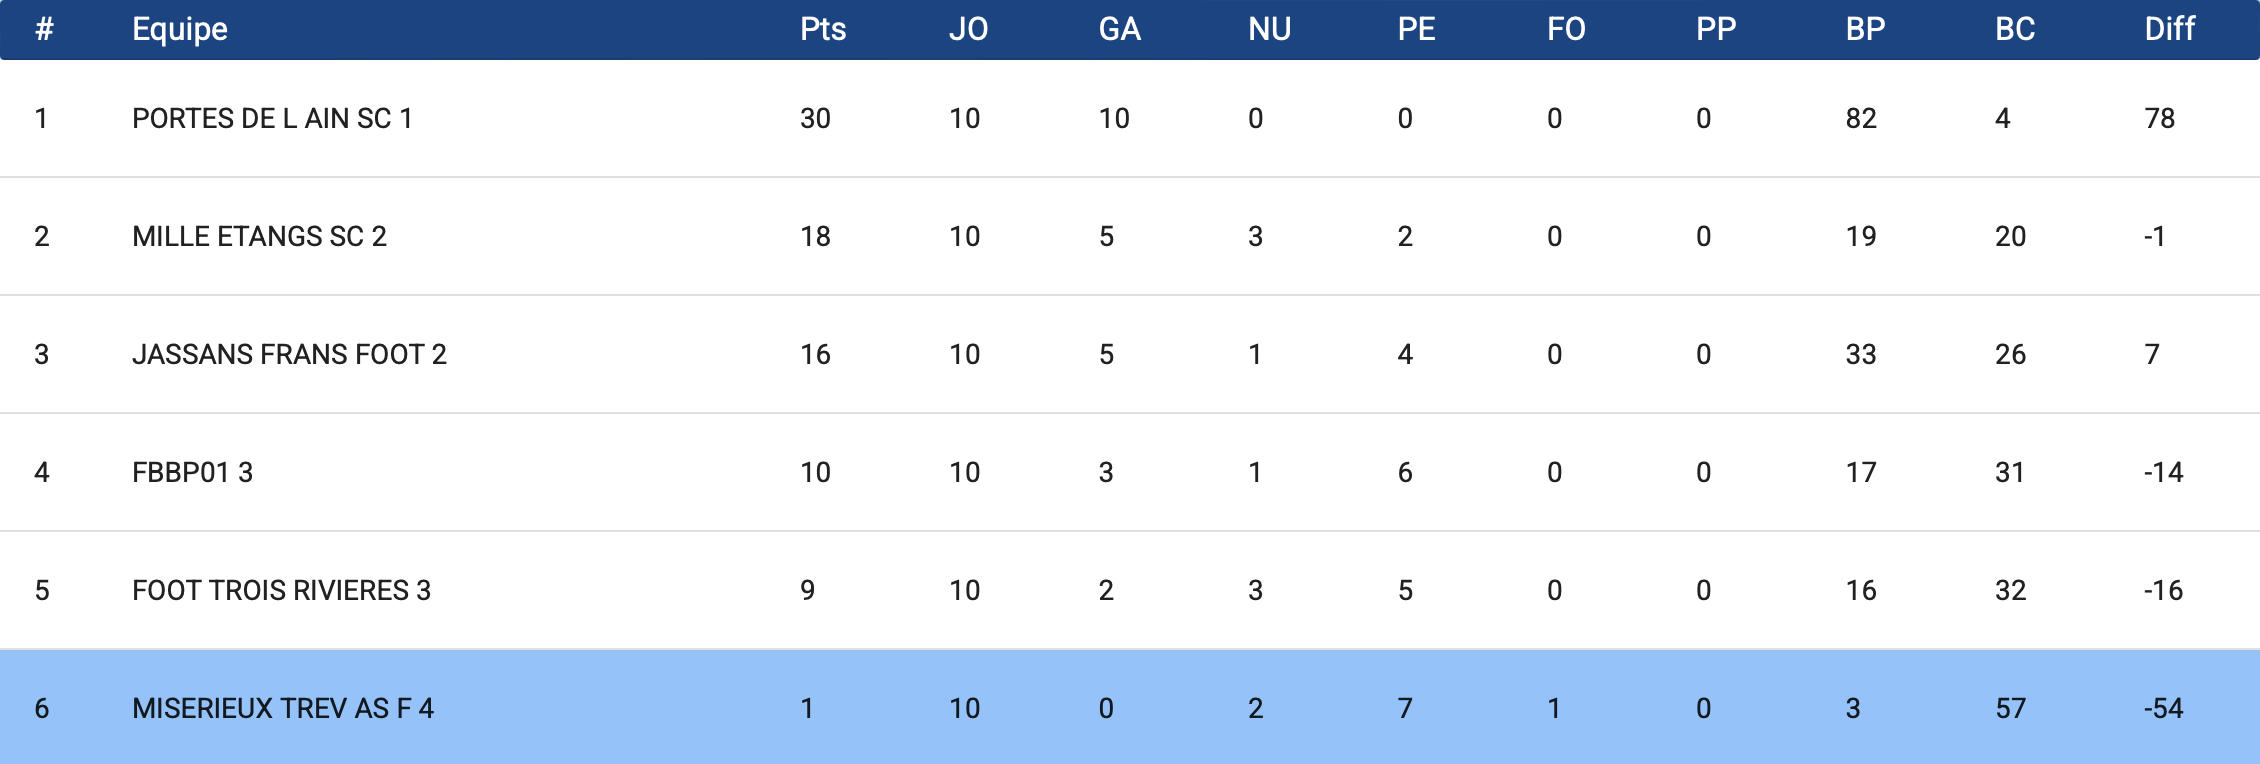Click the NU column header
Screen dimensions: 2260x764
[1269, 29]
